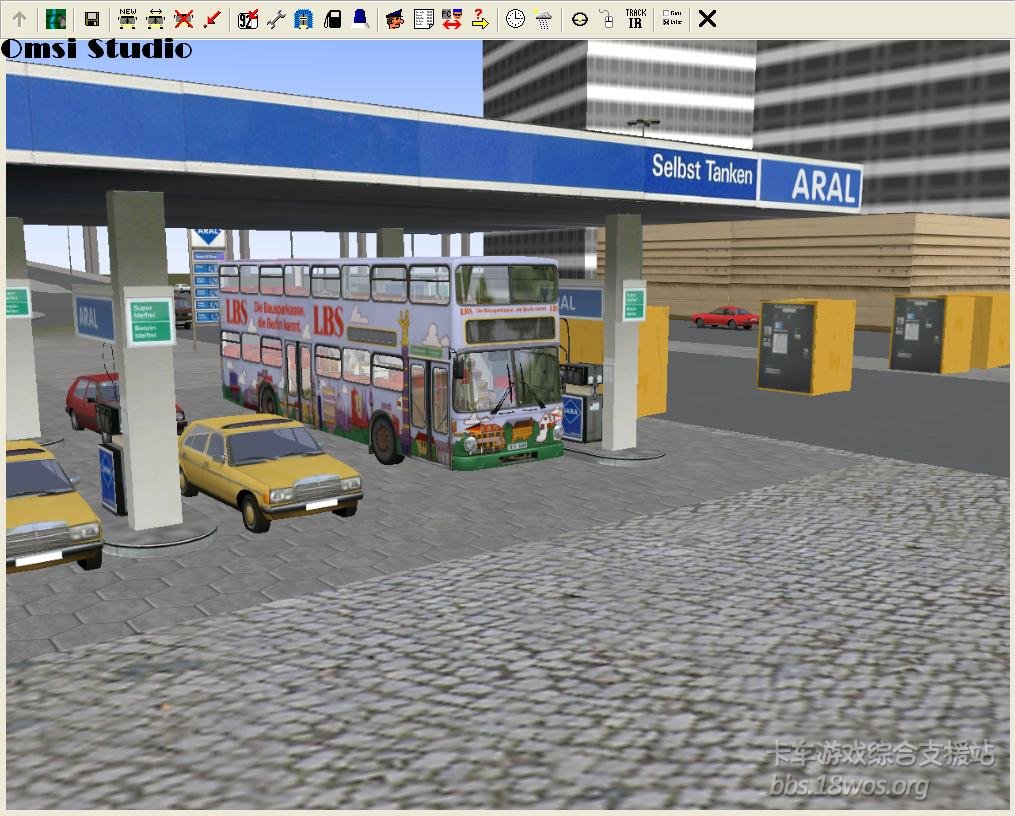Click the ARAL sign on canopy
This screenshot has height=816, width=1015.
[810, 185]
